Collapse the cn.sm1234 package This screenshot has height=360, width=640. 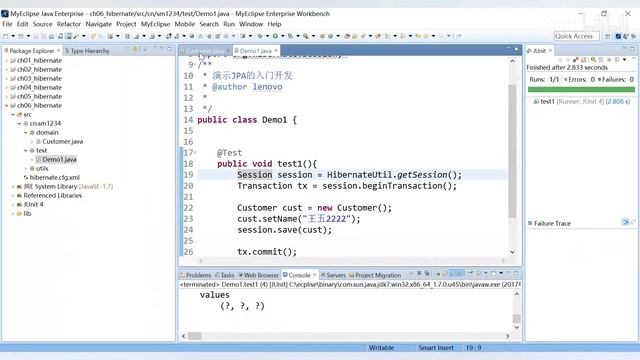tap(19, 123)
